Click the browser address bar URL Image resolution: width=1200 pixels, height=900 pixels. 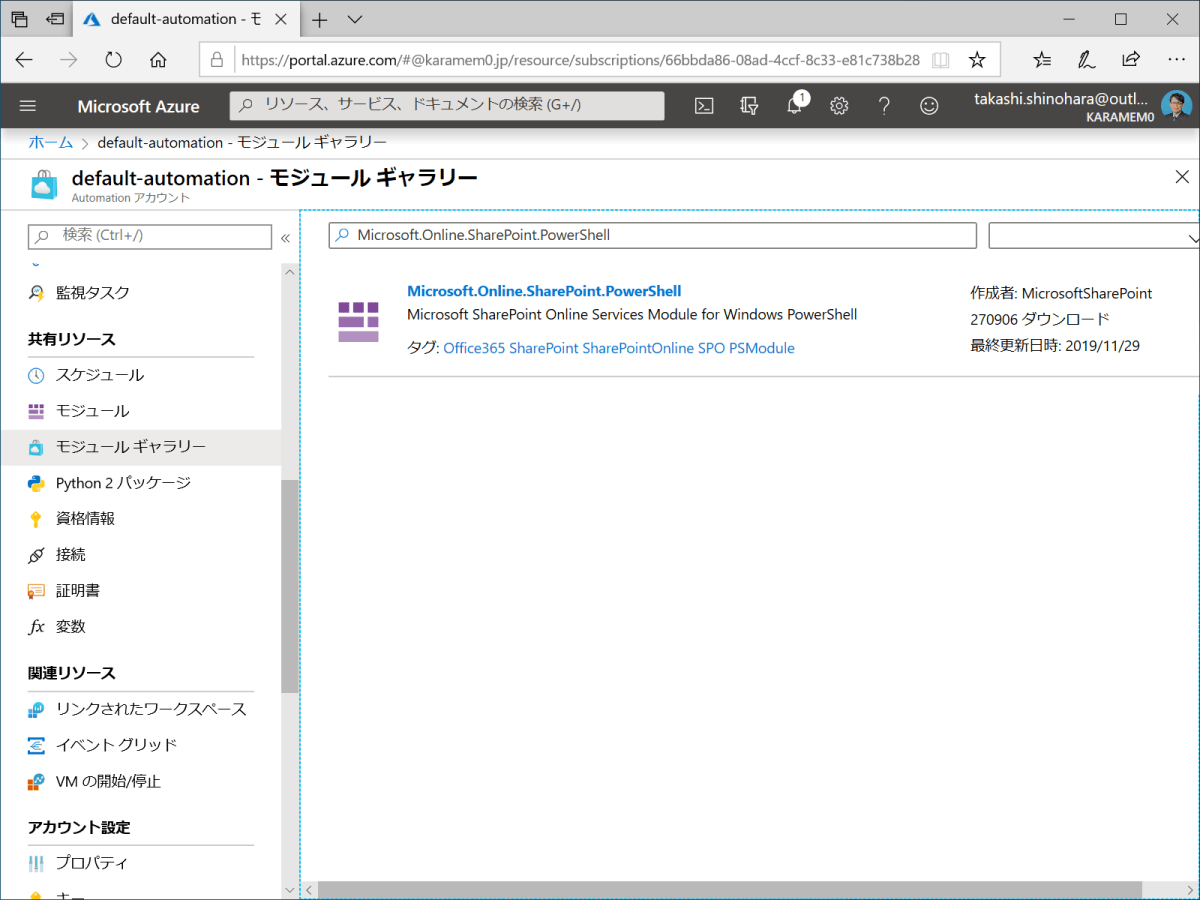point(580,60)
